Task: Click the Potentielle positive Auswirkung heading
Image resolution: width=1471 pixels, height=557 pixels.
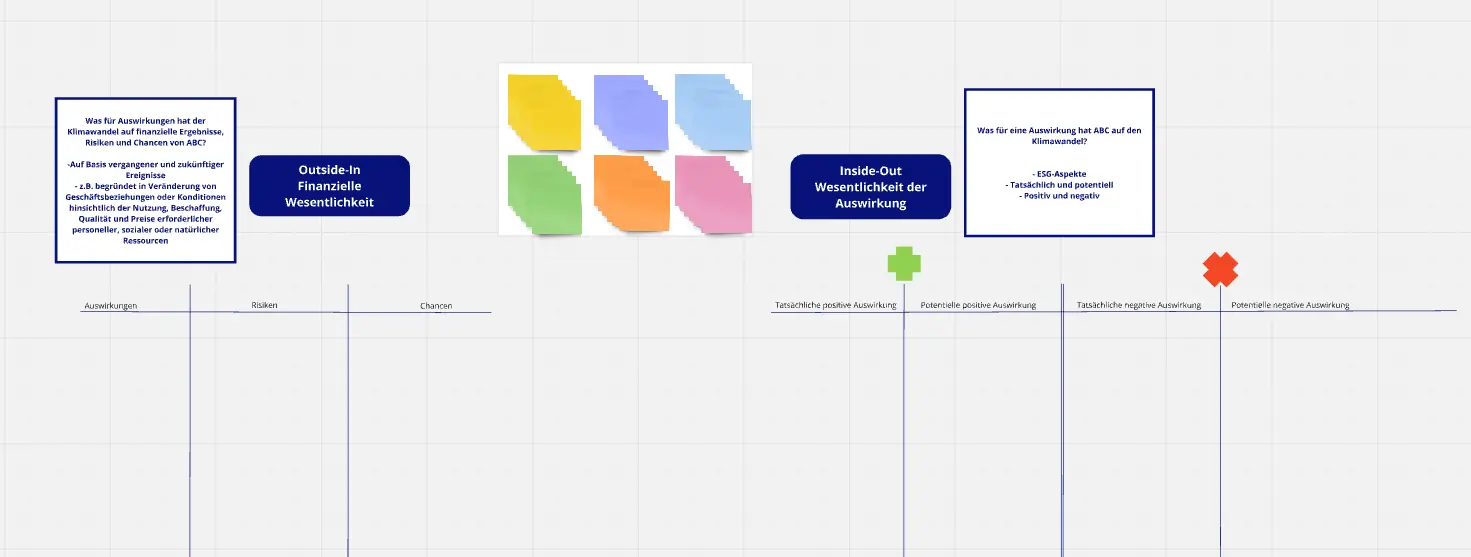Action: pos(978,305)
